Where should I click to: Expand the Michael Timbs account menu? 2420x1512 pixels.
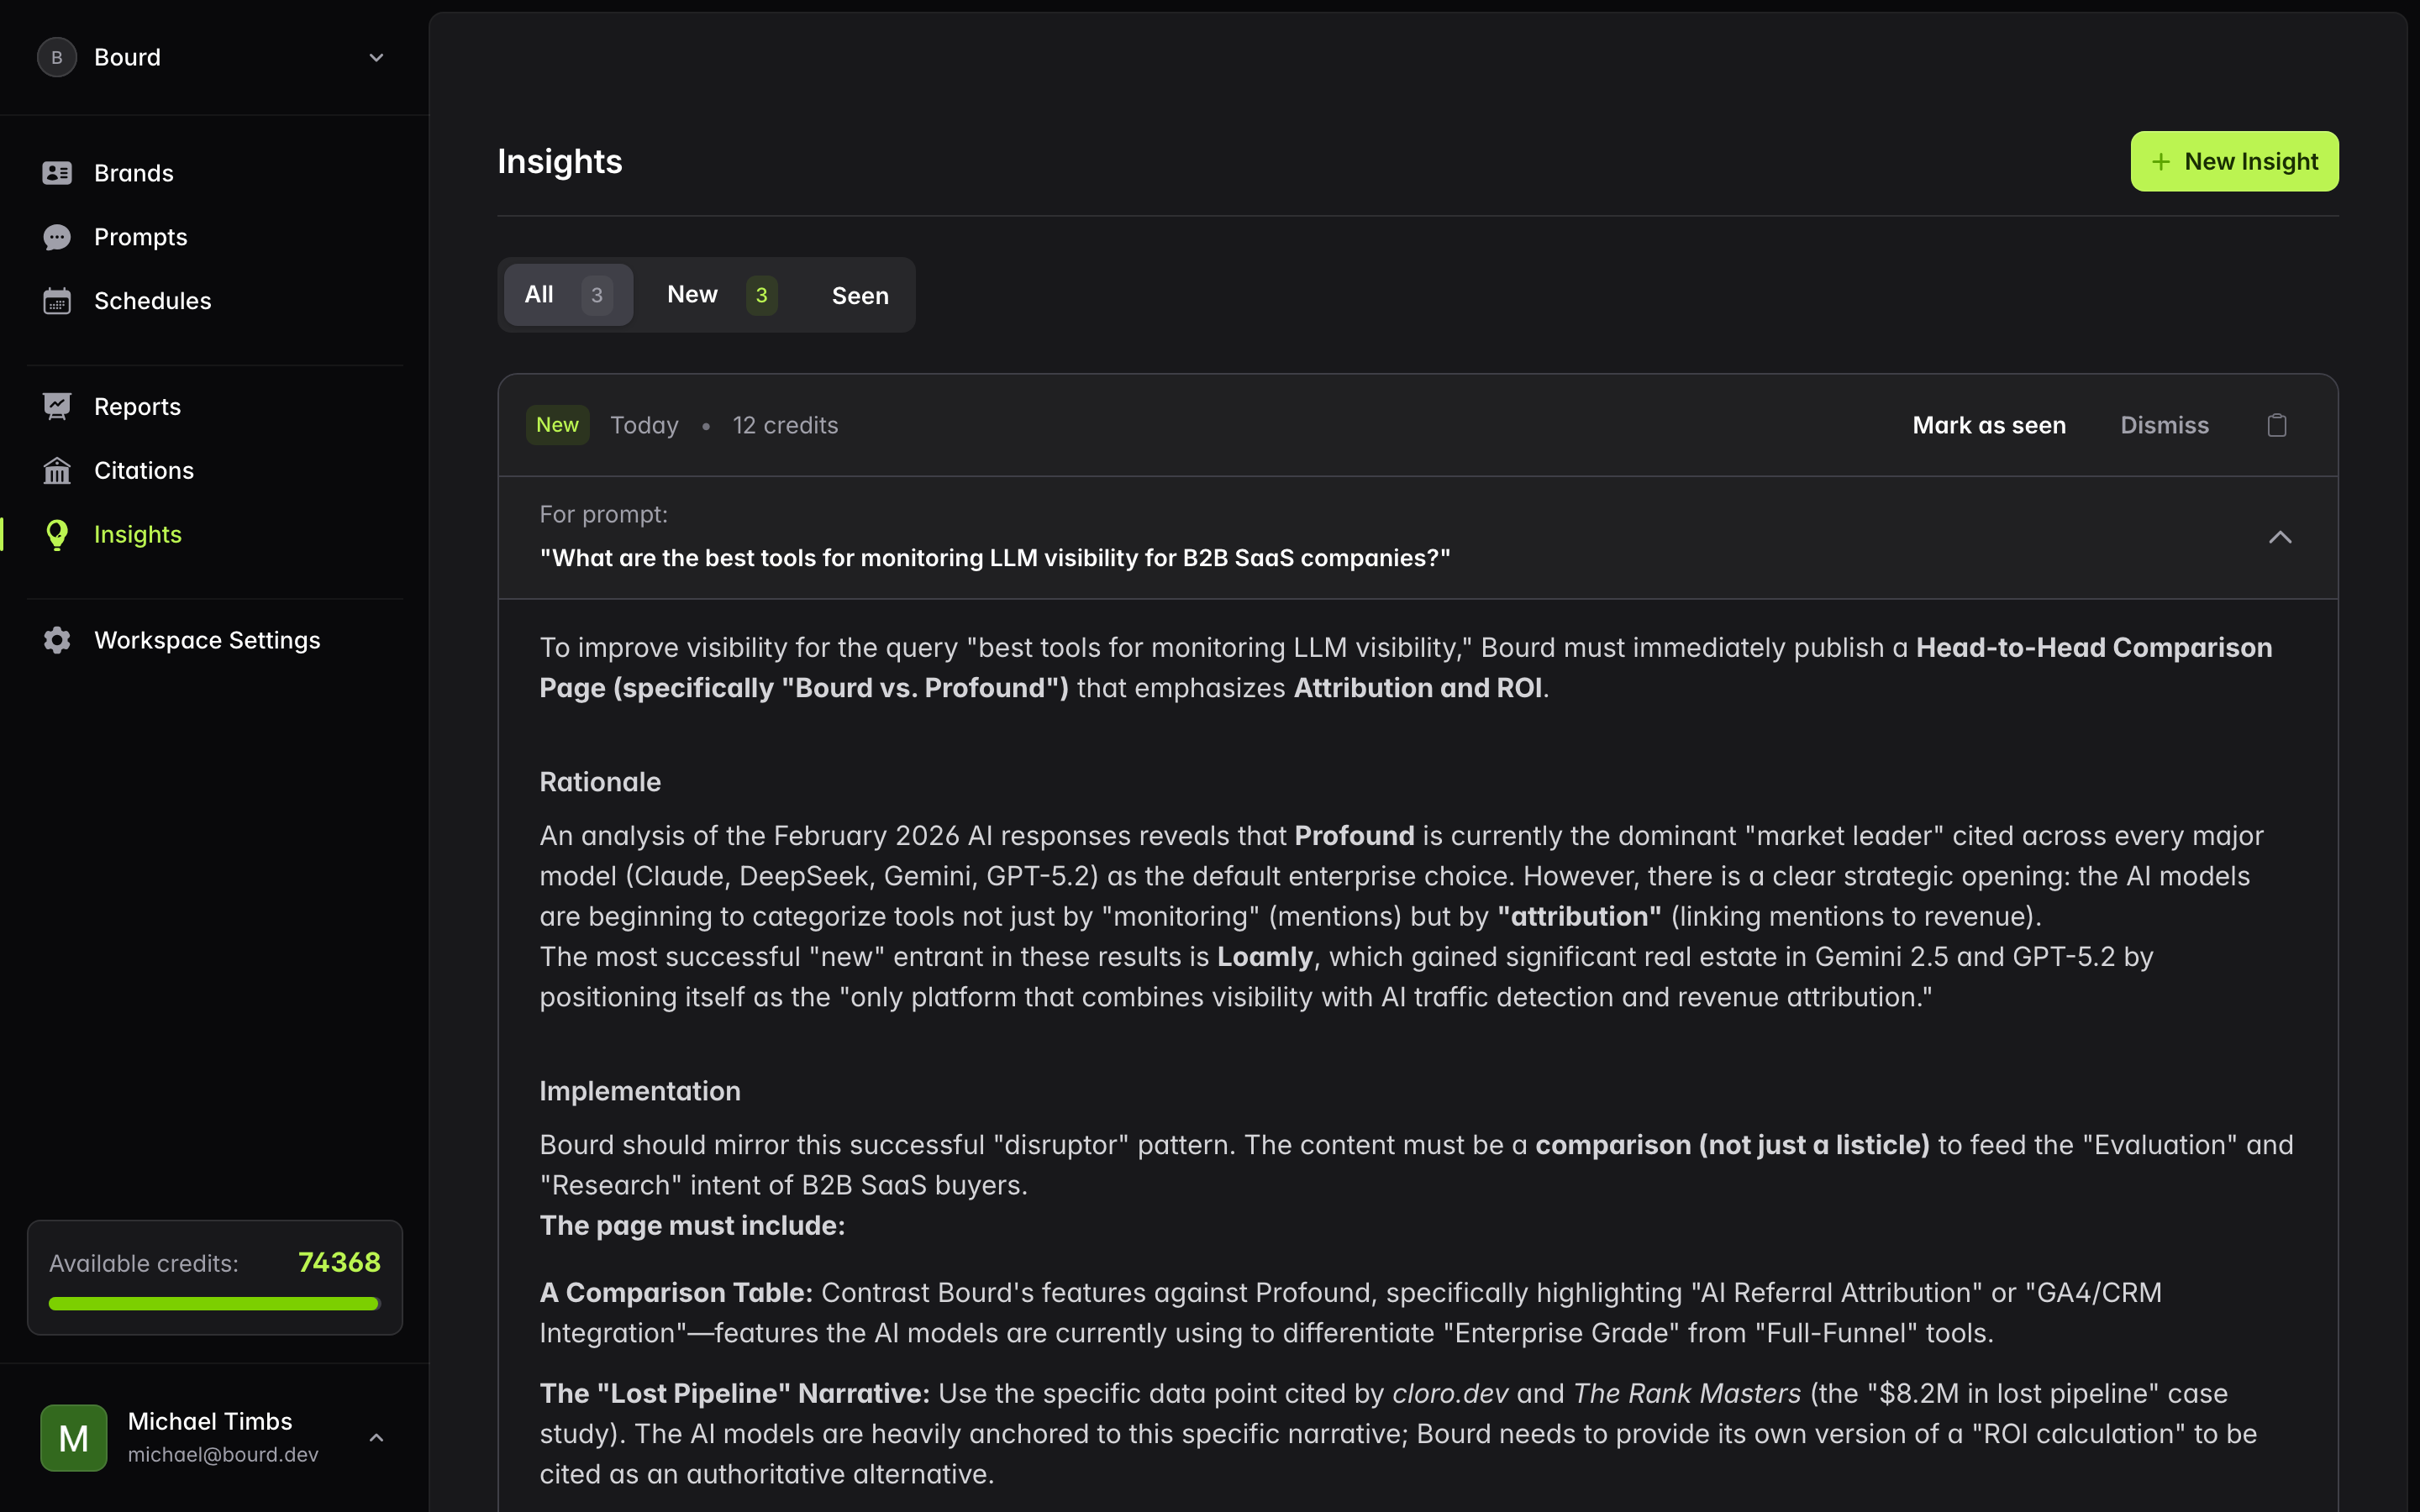(x=376, y=1437)
